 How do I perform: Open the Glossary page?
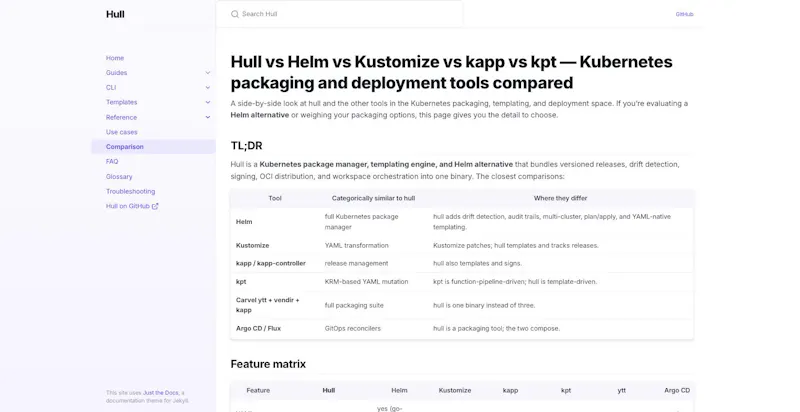[119, 177]
